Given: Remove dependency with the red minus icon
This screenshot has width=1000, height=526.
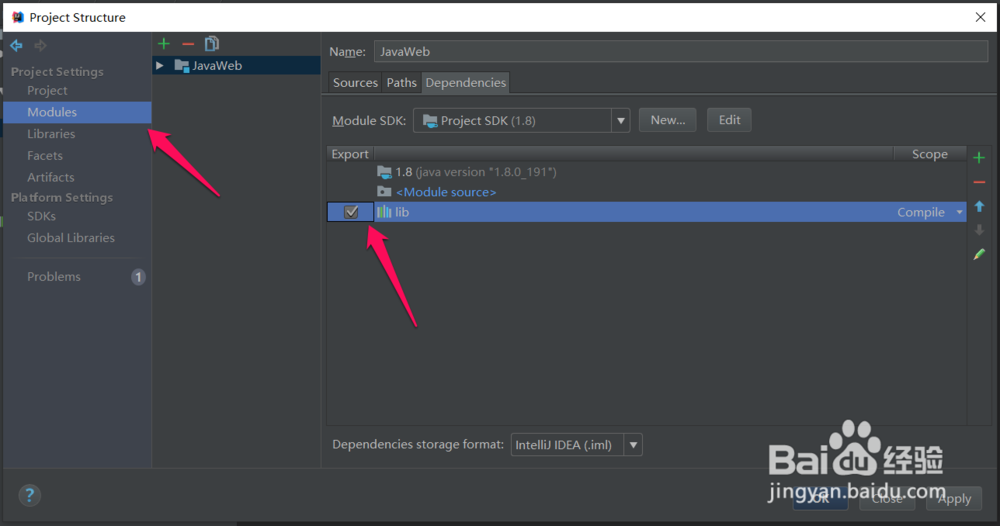Looking at the screenshot, I should tap(979, 182).
